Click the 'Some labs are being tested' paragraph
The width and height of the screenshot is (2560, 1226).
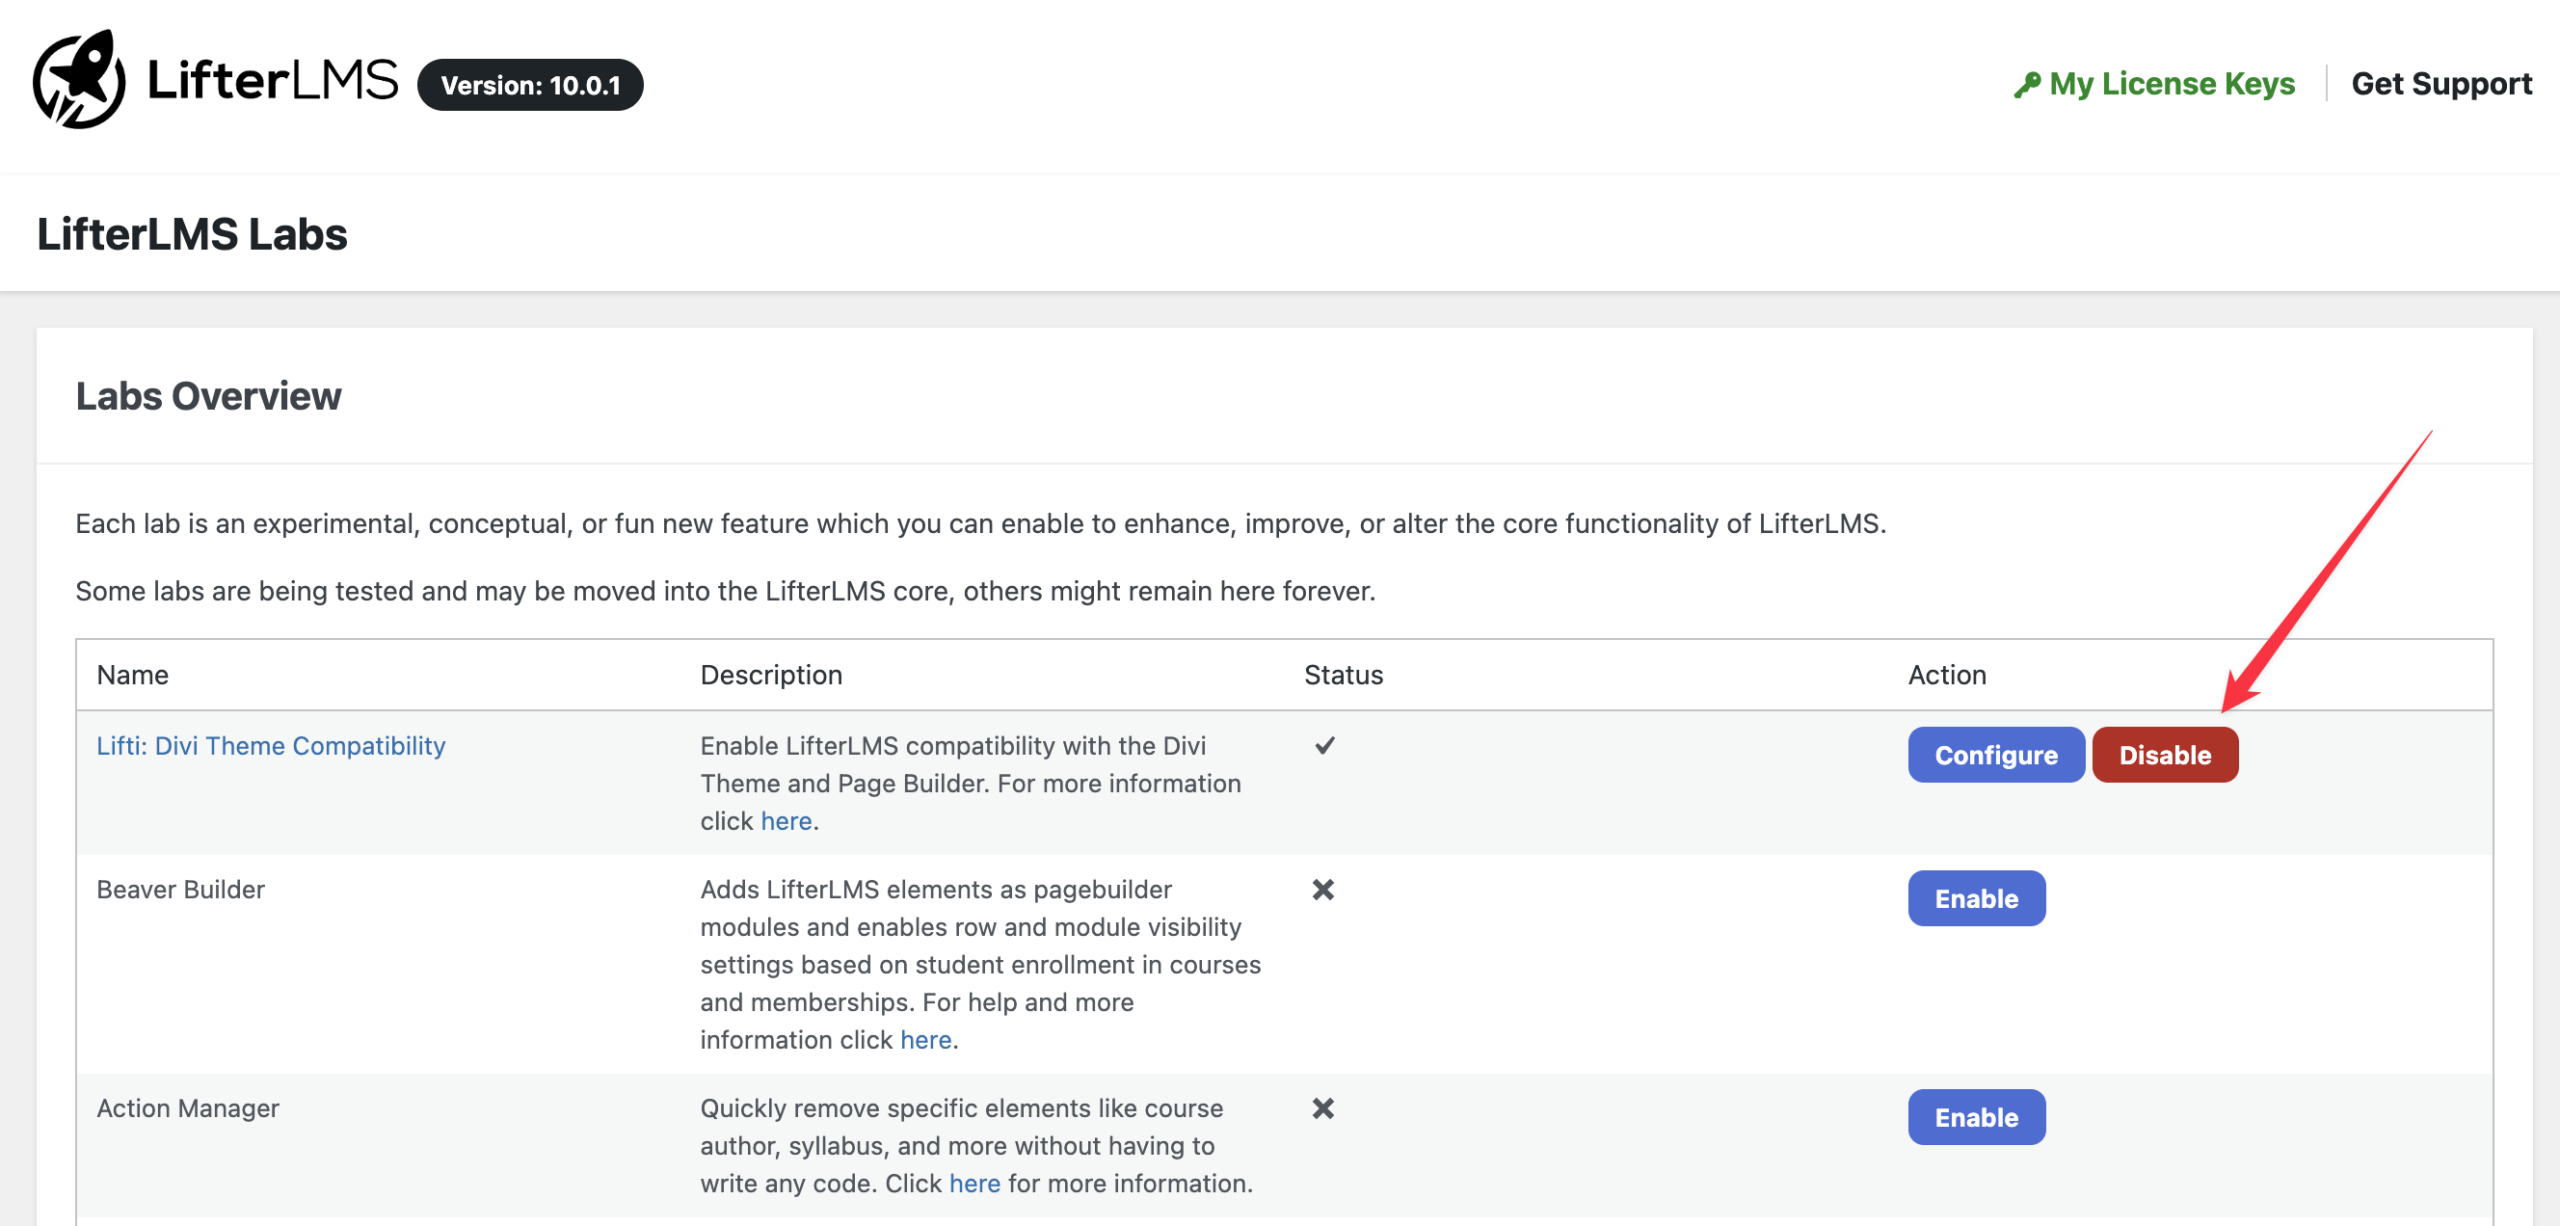[x=725, y=592]
